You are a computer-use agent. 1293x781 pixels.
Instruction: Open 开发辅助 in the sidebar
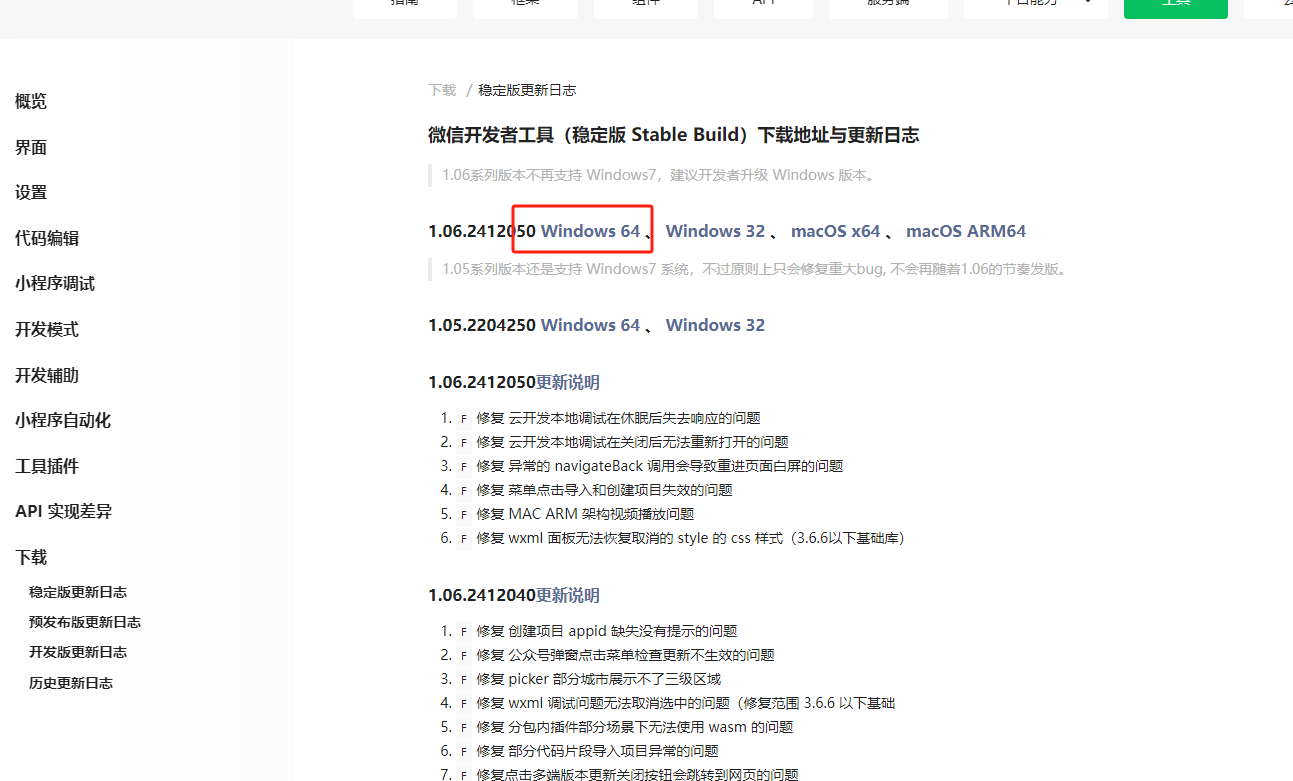pos(47,375)
